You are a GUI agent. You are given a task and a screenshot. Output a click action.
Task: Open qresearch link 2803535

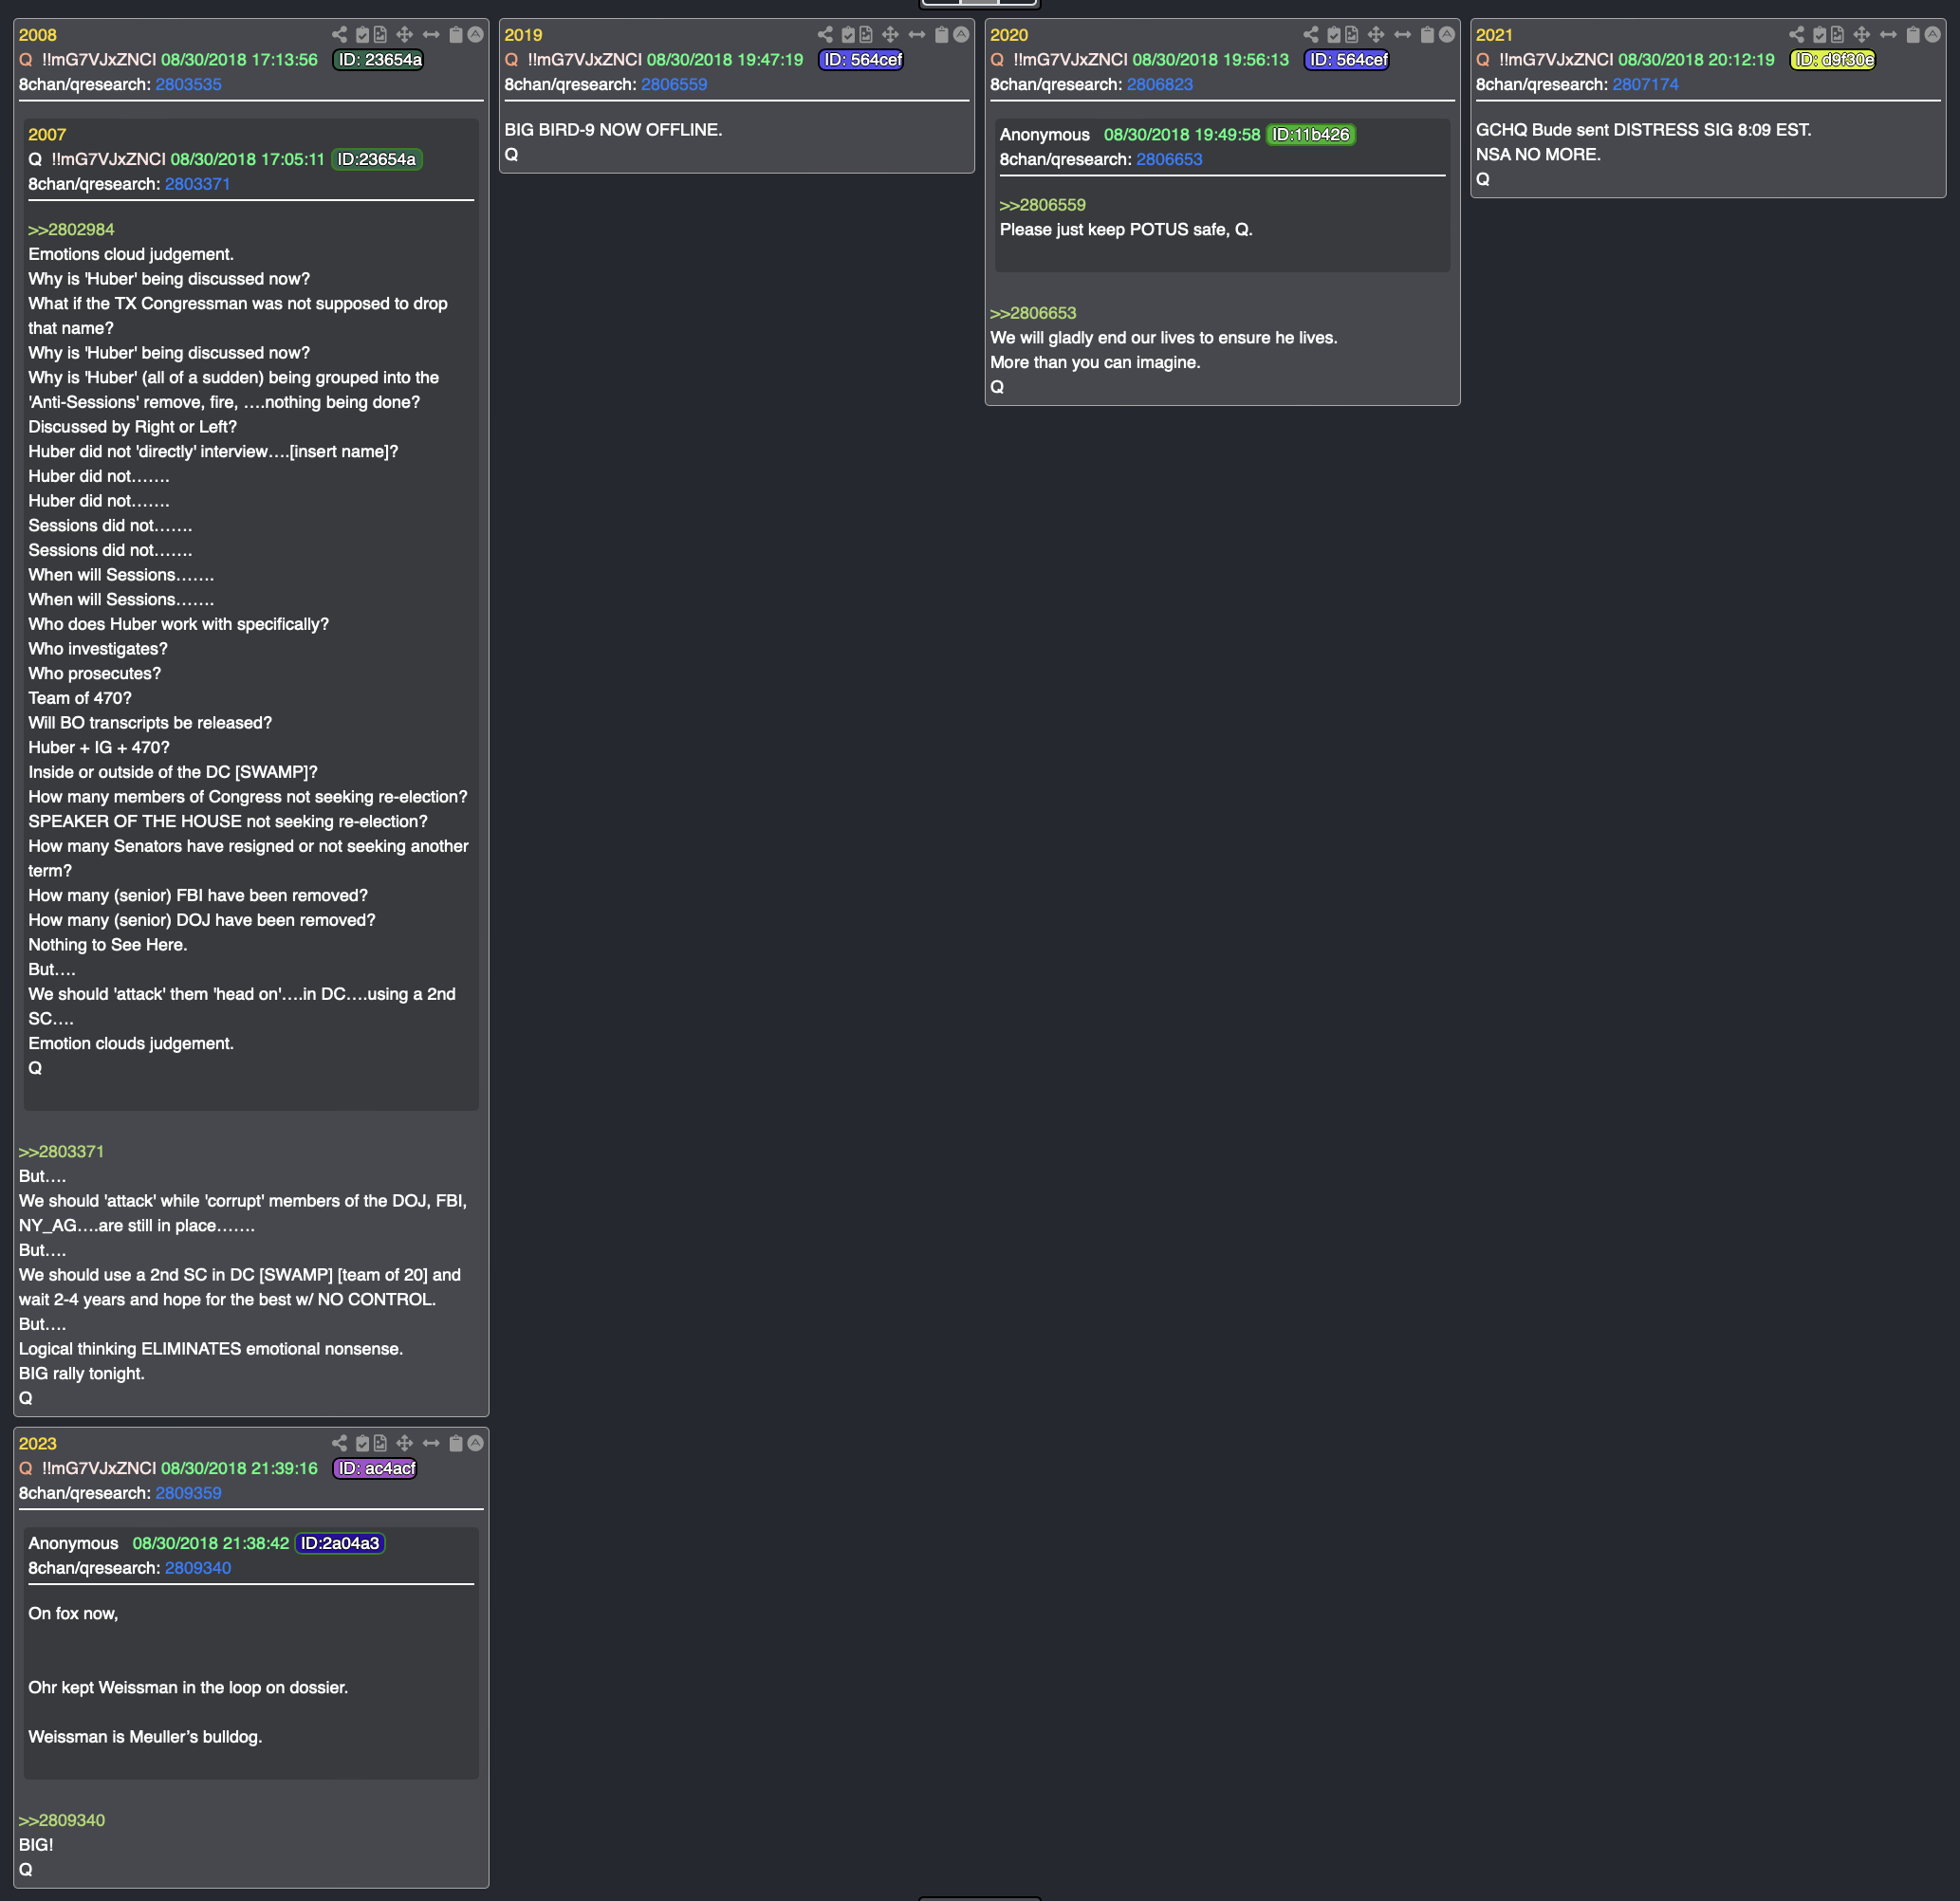point(188,84)
